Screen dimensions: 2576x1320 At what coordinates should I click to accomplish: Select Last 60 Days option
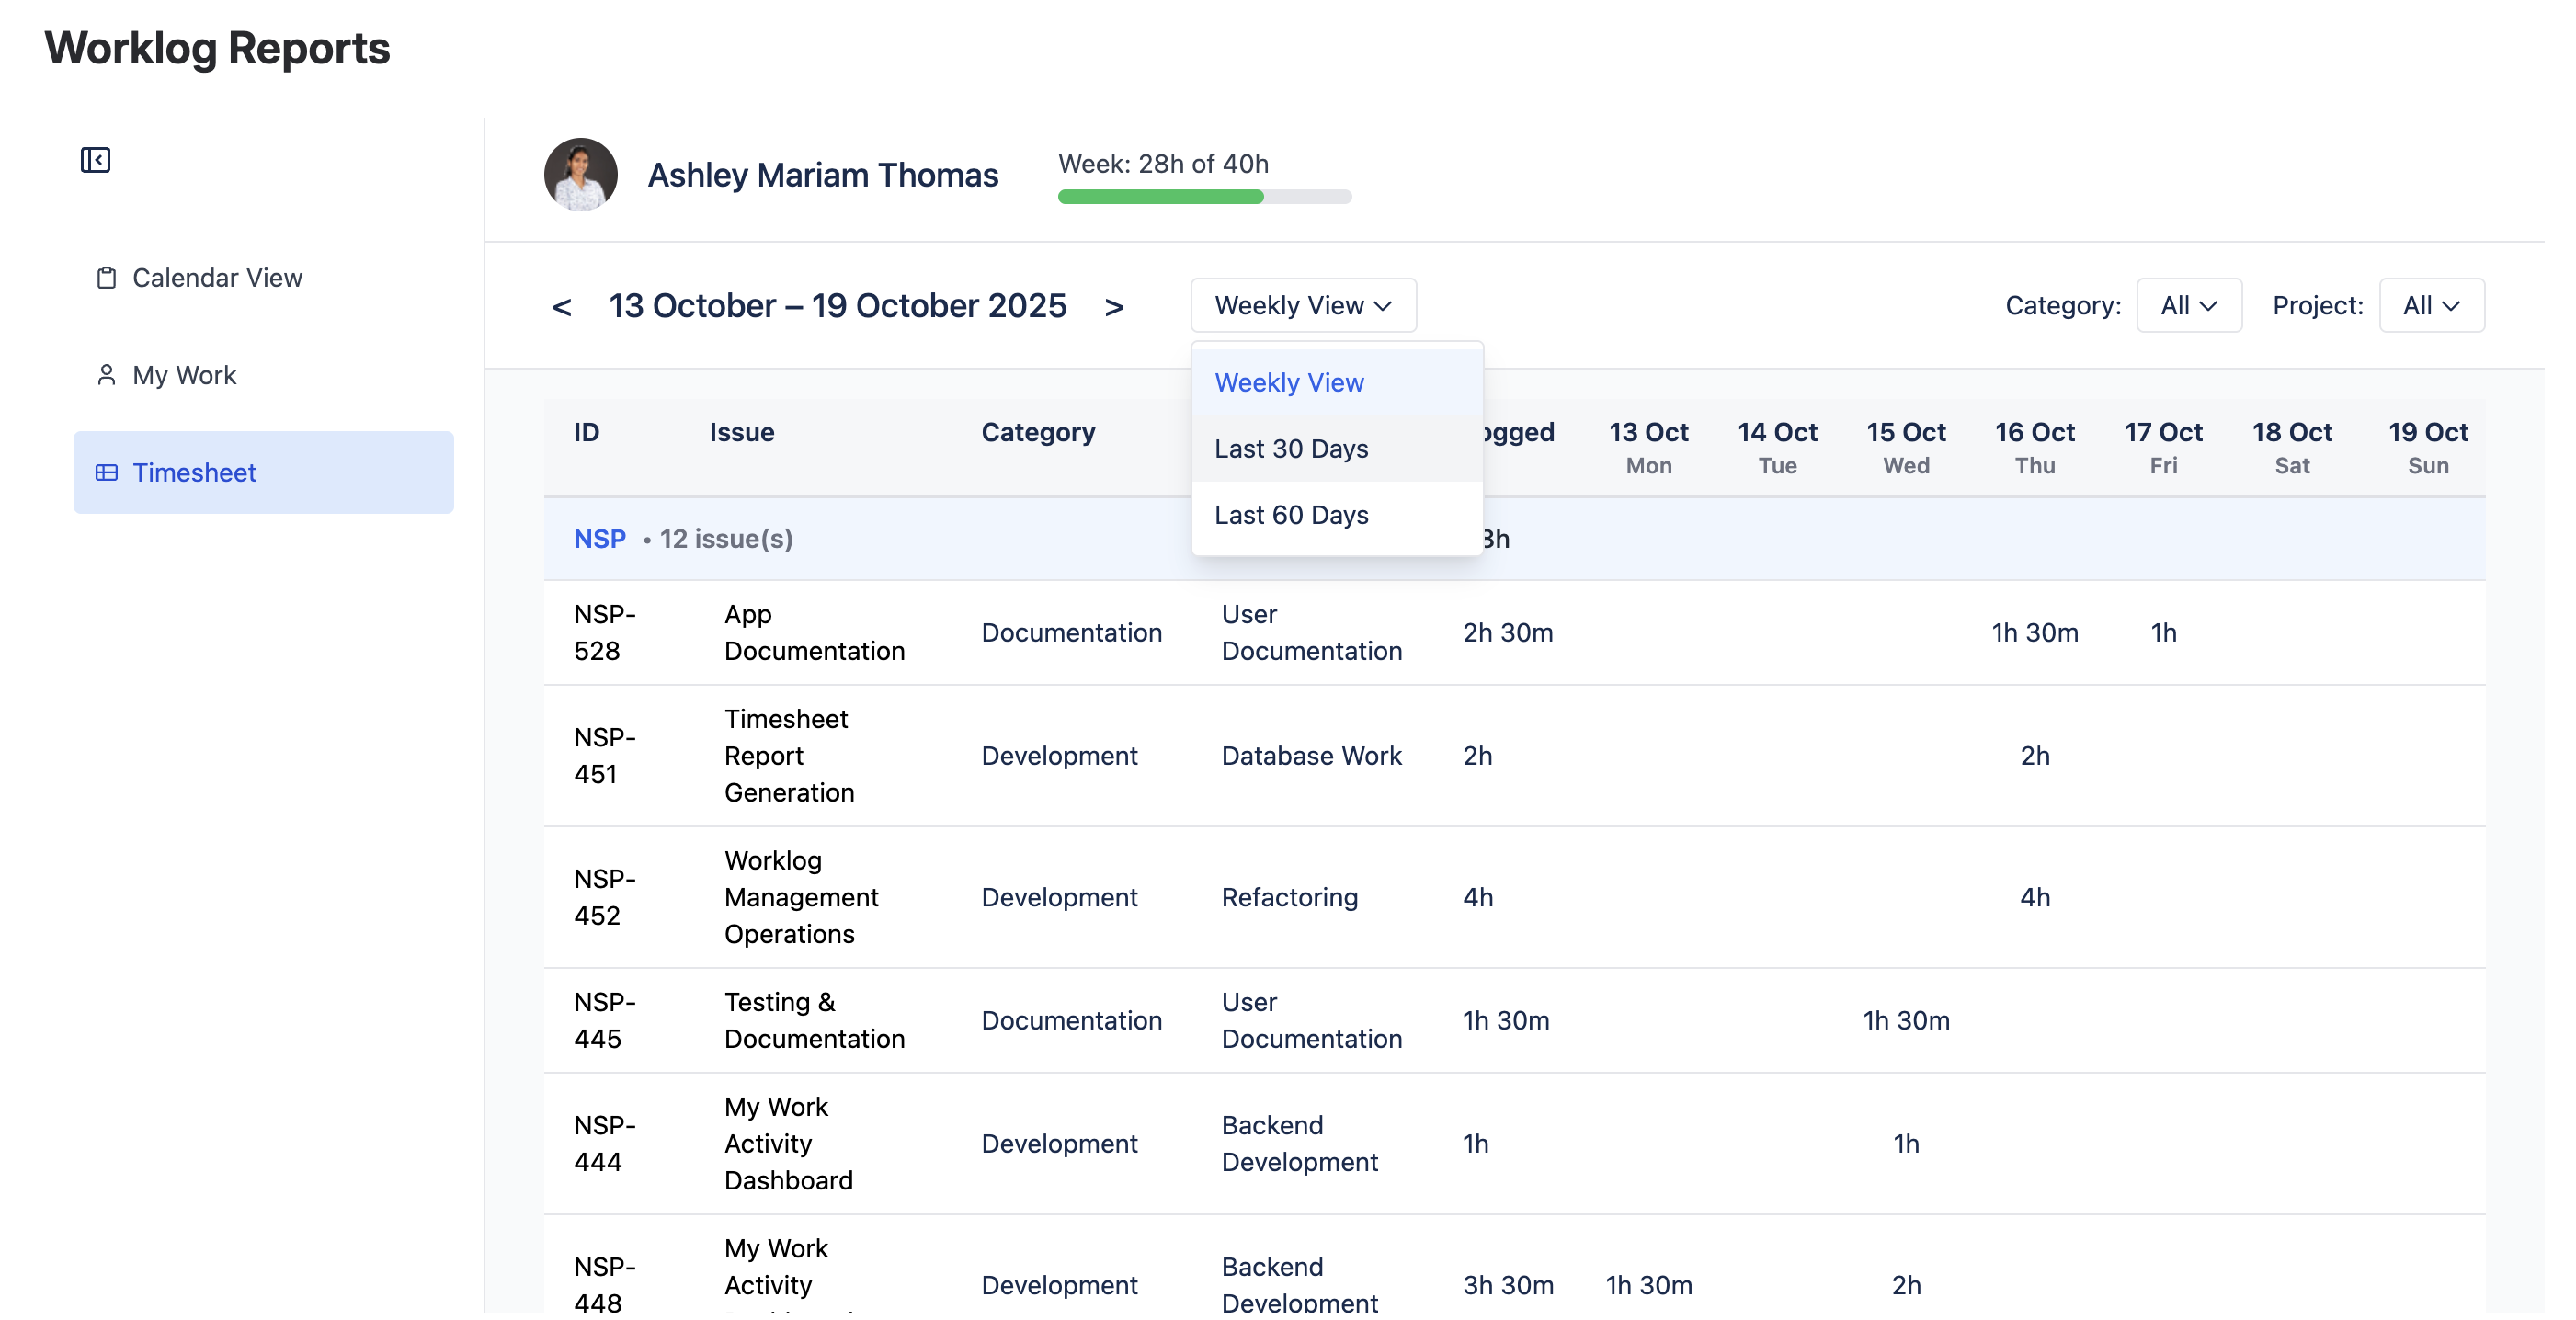[1290, 515]
